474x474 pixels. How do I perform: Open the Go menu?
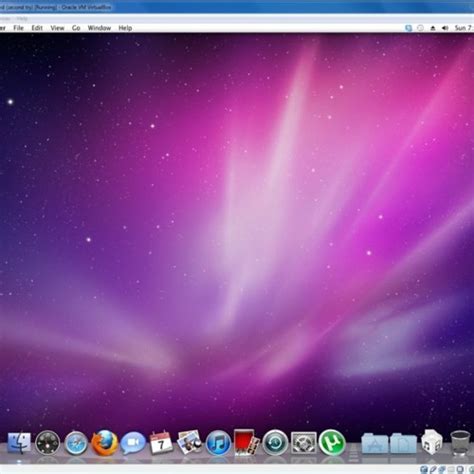pyautogui.click(x=76, y=28)
